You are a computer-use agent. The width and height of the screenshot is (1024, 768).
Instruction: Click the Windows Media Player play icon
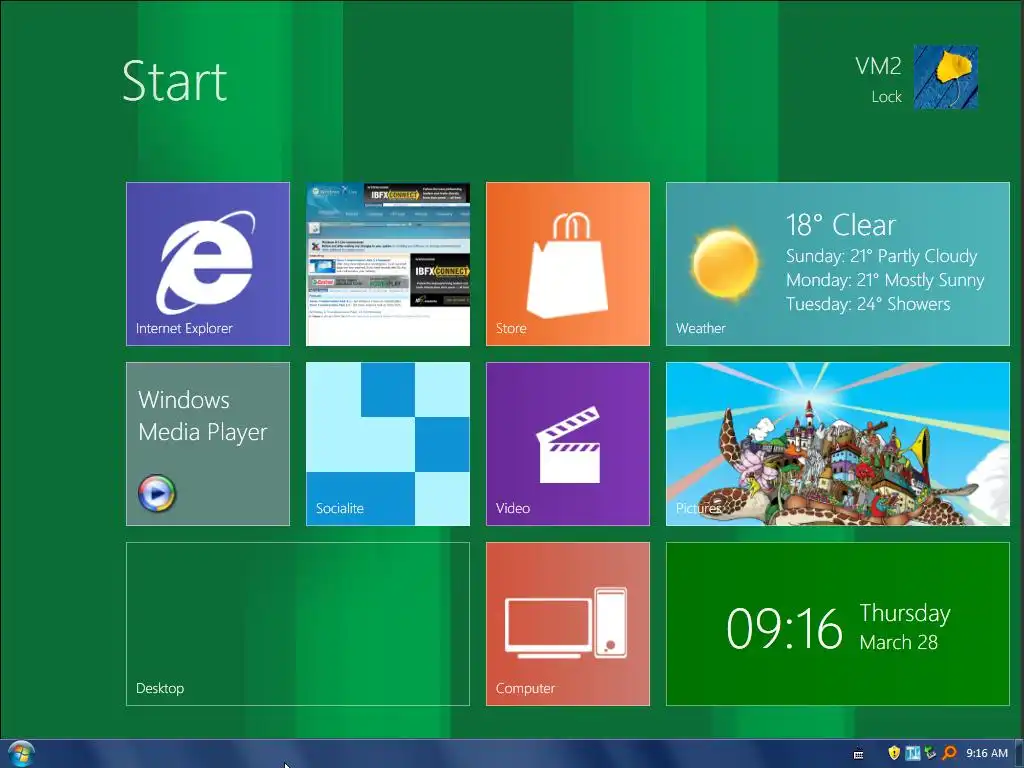pyautogui.click(x=157, y=493)
